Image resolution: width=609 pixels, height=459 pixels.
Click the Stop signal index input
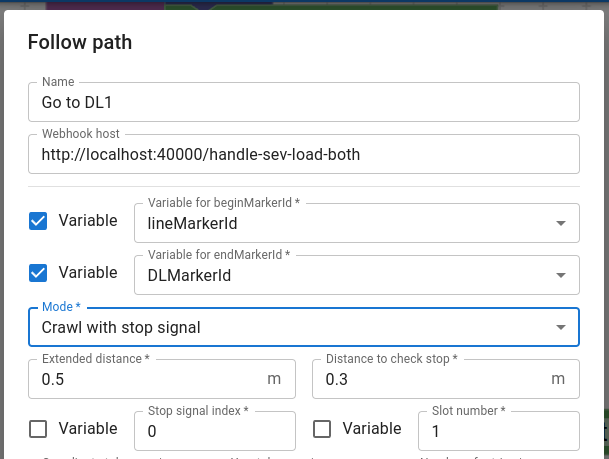point(215,431)
